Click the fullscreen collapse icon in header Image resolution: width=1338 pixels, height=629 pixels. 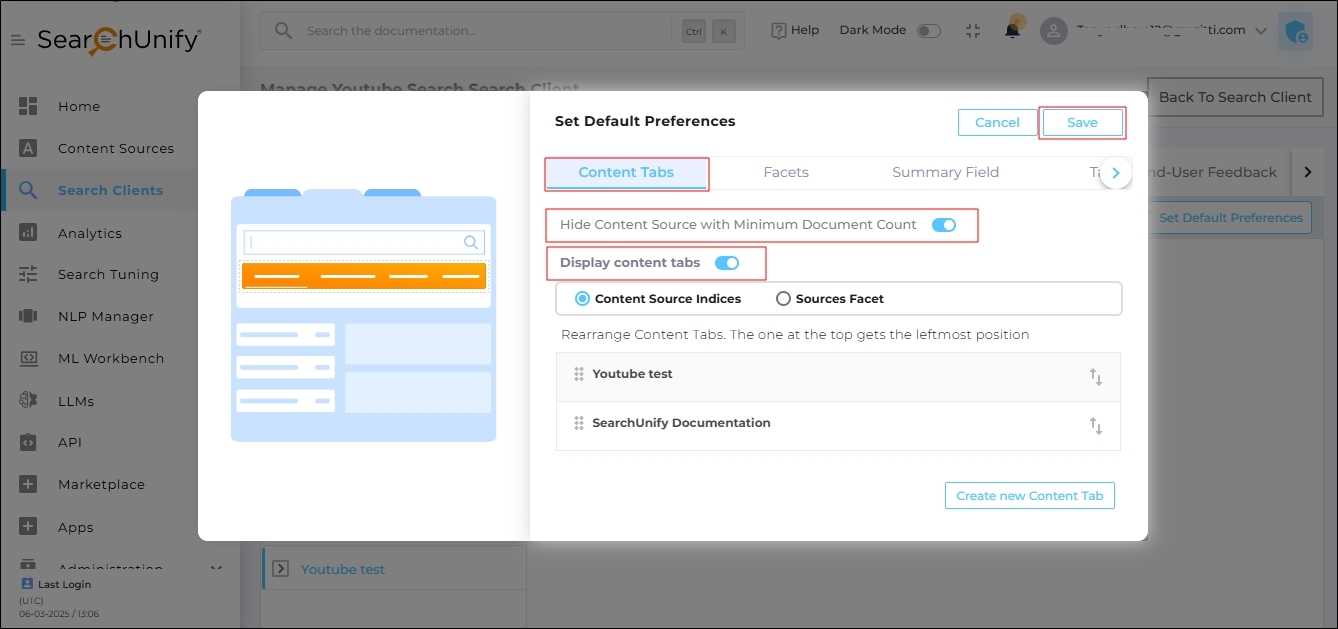tap(973, 30)
